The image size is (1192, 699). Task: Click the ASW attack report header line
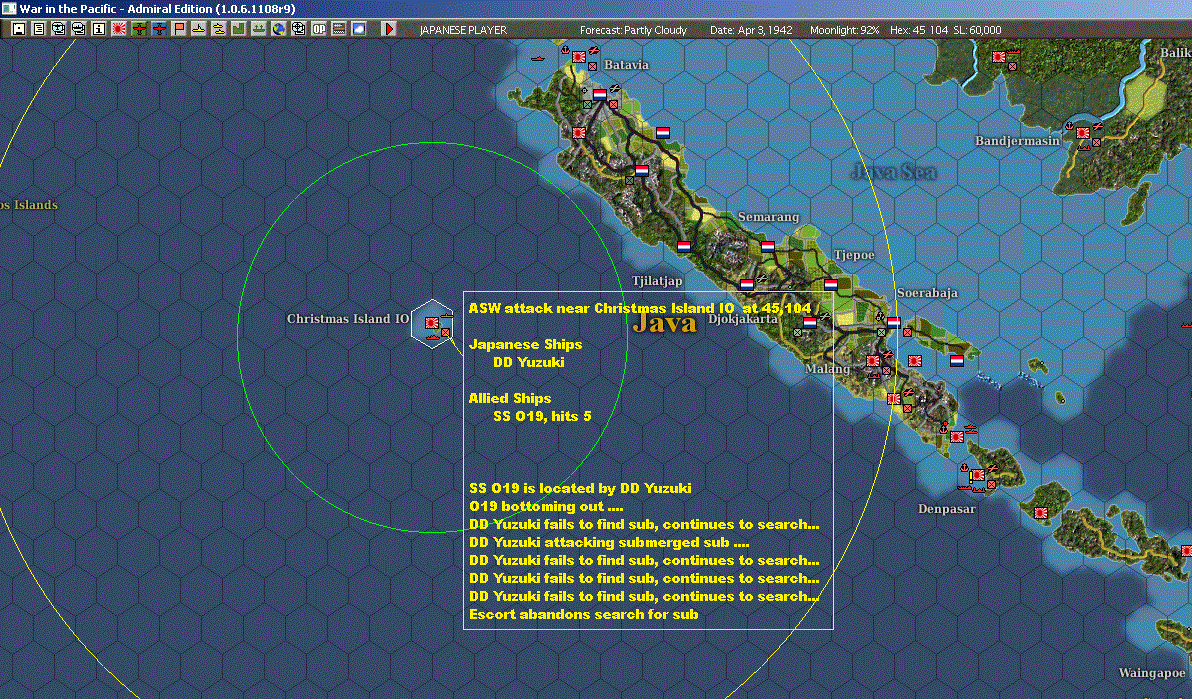640,308
